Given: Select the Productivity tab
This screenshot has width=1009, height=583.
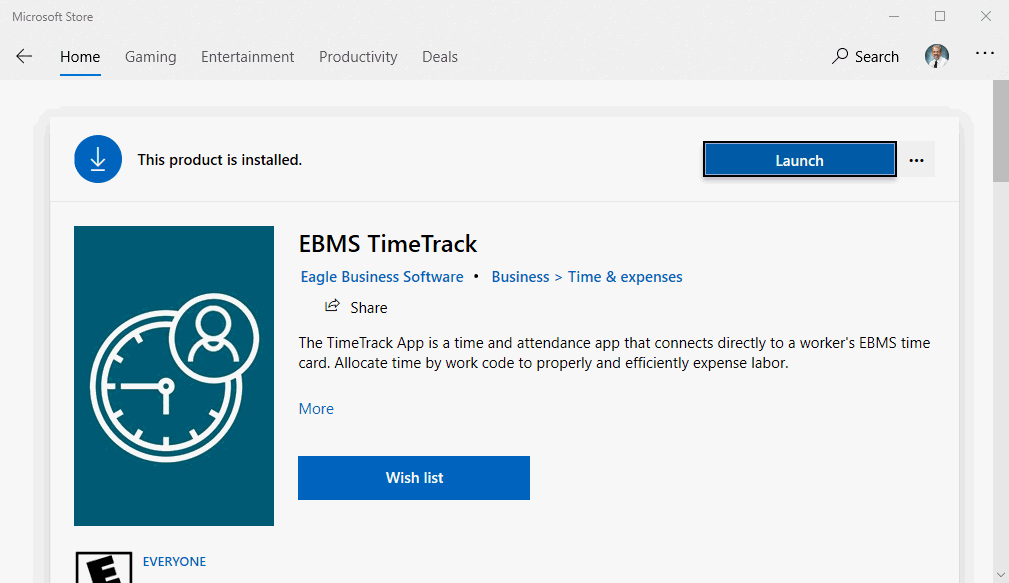Looking at the screenshot, I should click(x=358, y=57).
